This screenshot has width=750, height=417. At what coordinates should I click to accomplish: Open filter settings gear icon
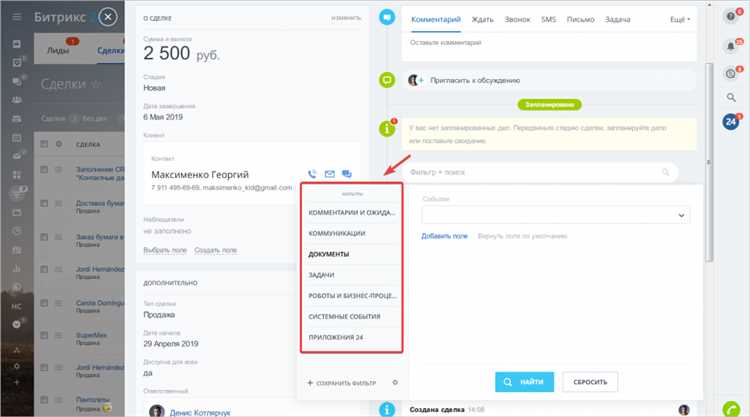pos(395,383)
